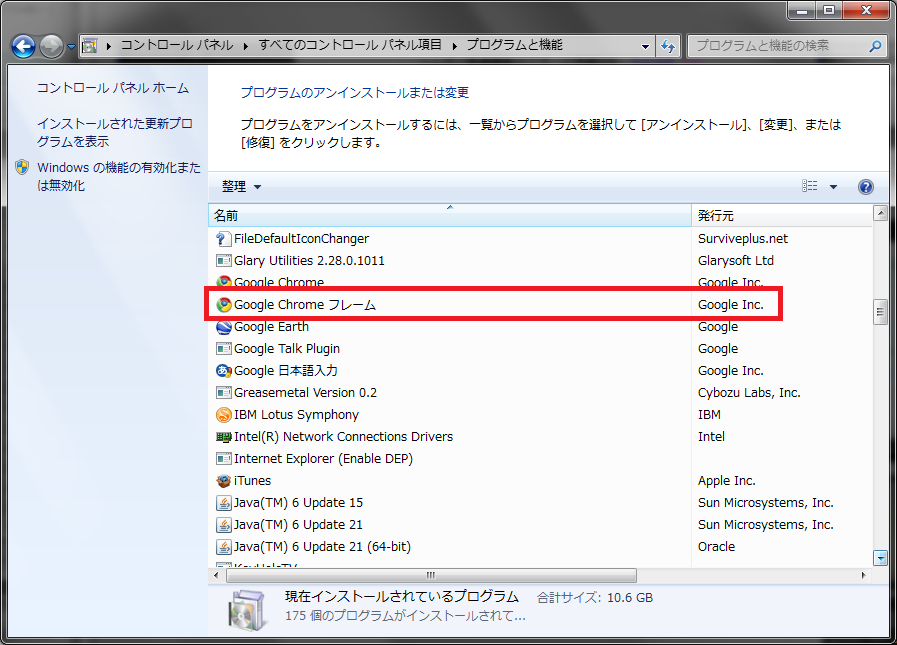Click プログラムのアンインストールまたは変更 heading
Image resolution: width=897 pixels, height=645 pixels.
tap(355, 93)
